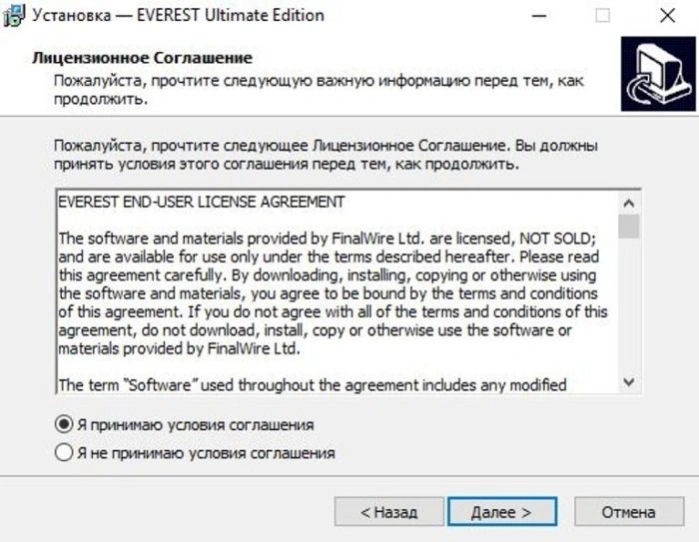The image size is (699, 542).
Task: Click the line starting 'The term "Software"'
Action: (x=312, y=385)
